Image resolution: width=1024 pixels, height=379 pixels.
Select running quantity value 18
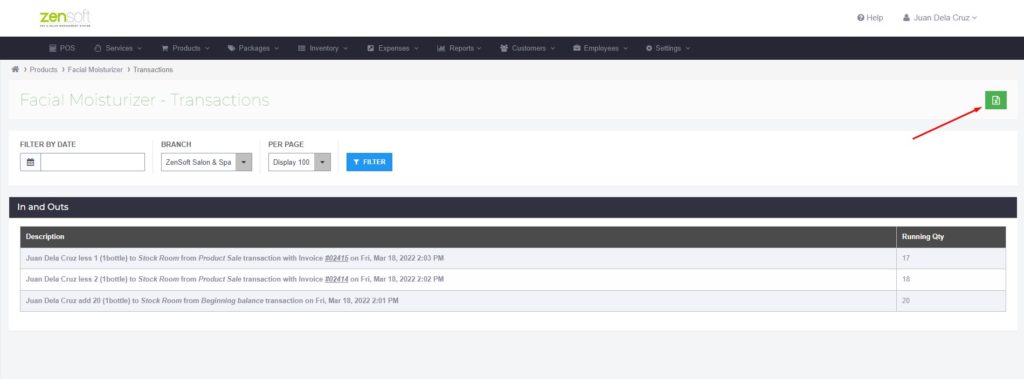pyautogui.click(x=906, y=279)
